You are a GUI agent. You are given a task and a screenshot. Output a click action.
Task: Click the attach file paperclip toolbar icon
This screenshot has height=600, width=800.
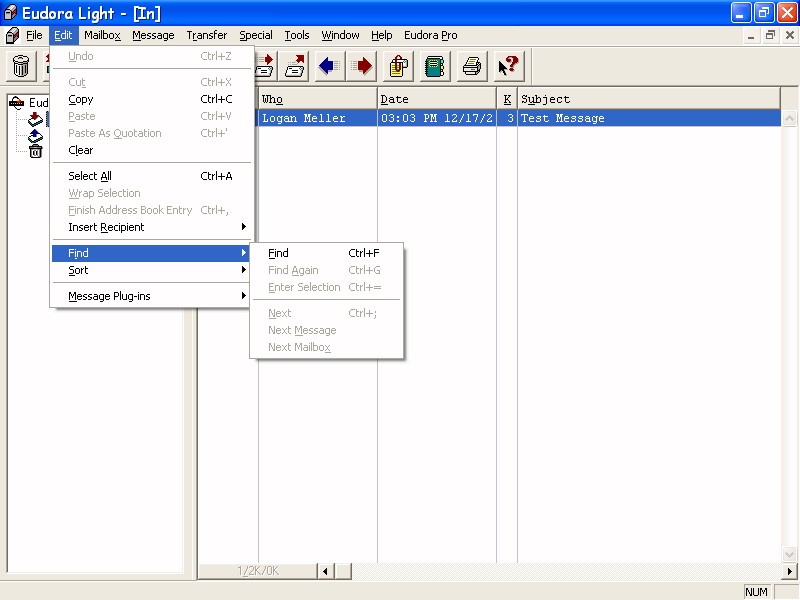[x=398, y=66]
